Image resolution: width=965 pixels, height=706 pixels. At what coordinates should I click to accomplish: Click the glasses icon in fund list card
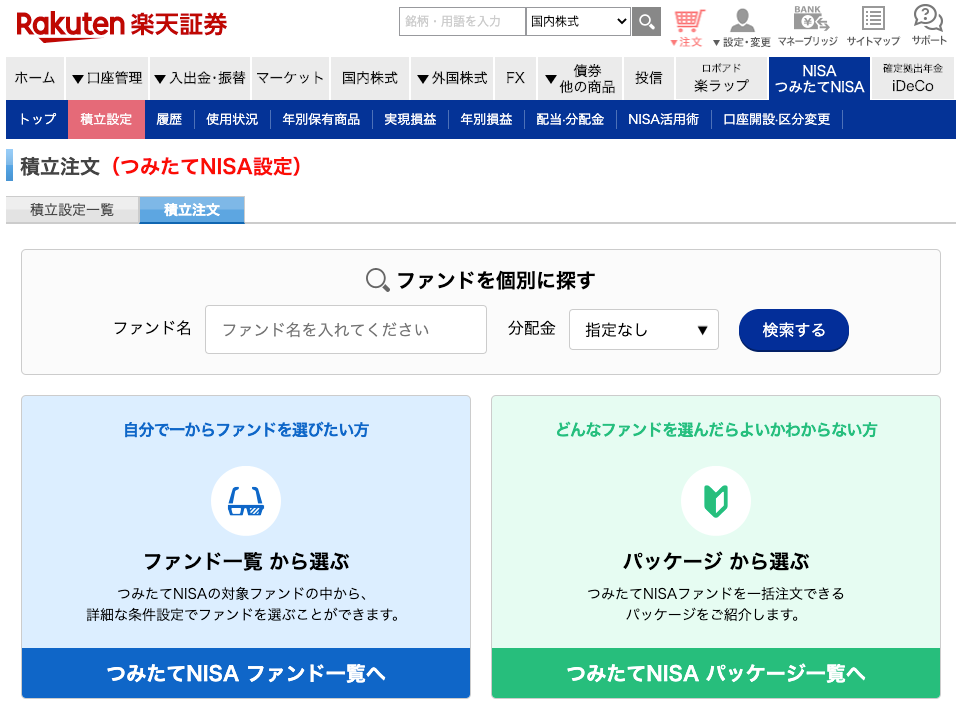point(246,501)
